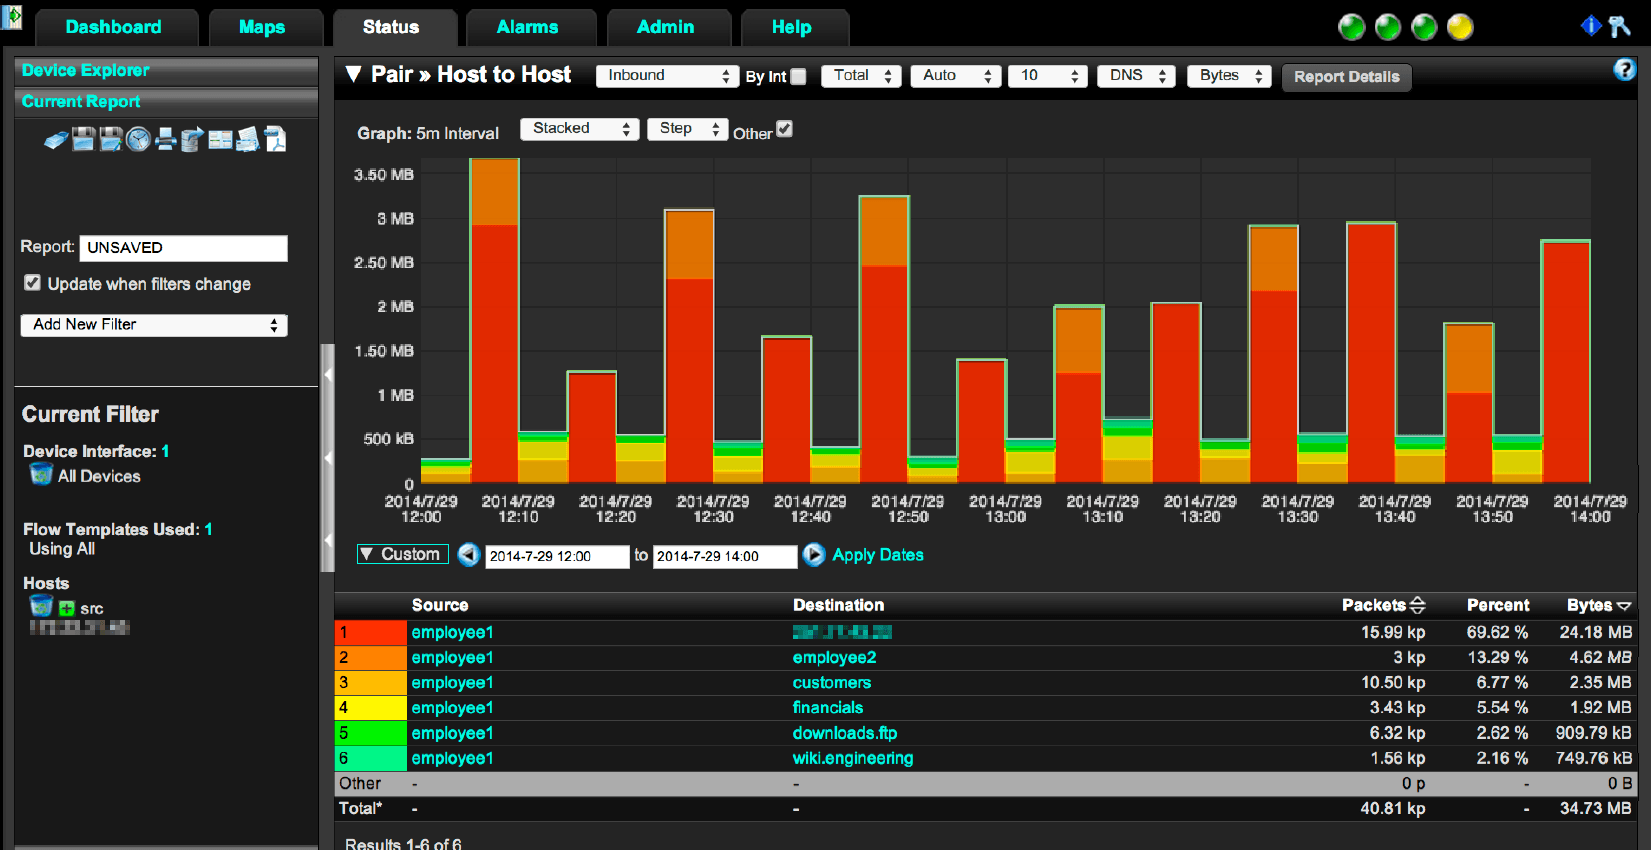The height and width of the screenshot is (850, 1651).
Task: Click the green color swatch for row 6
Action: (371, 759)
